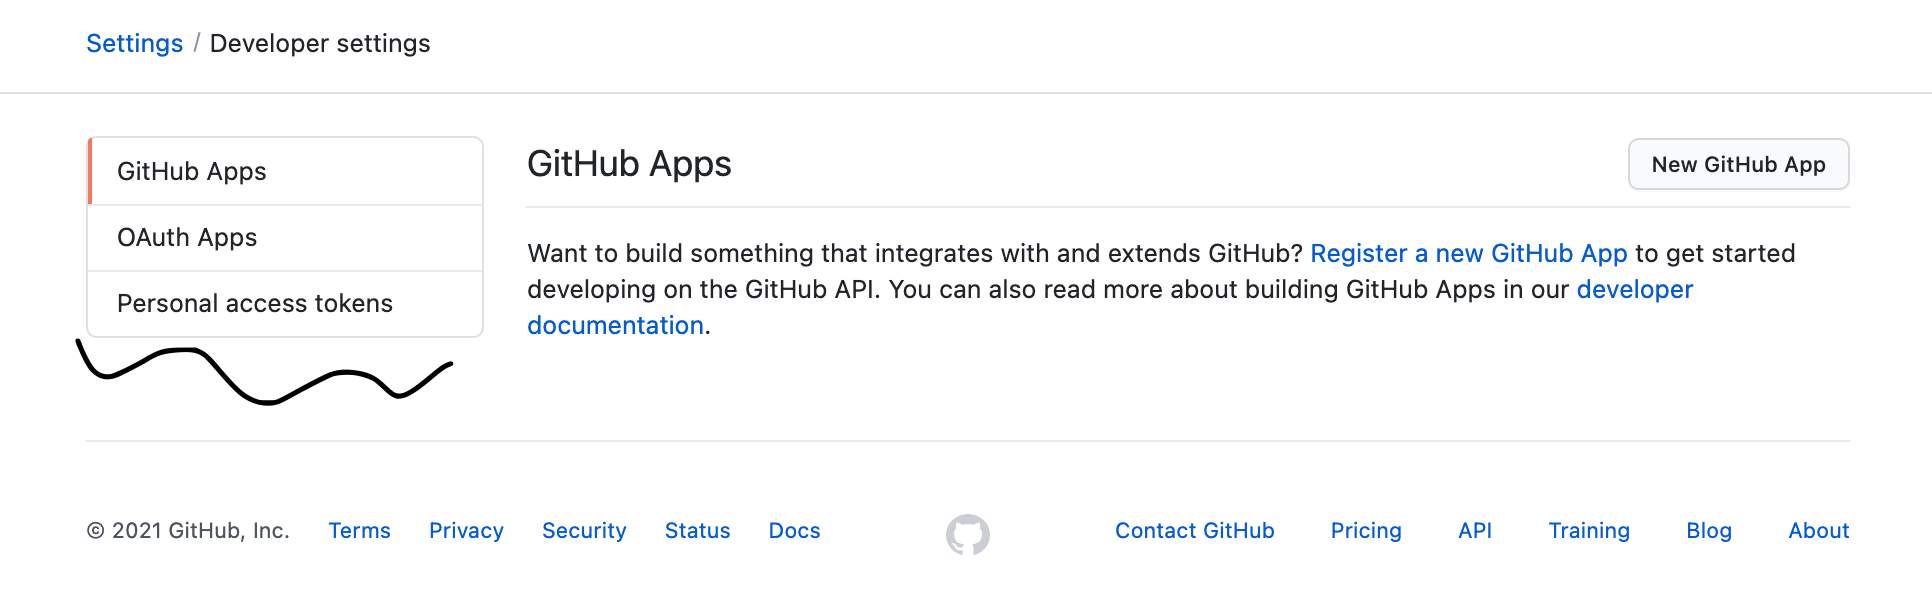Check GitHub Status in the footer
Screen dimensions: 1932x602
click(697, 531)
